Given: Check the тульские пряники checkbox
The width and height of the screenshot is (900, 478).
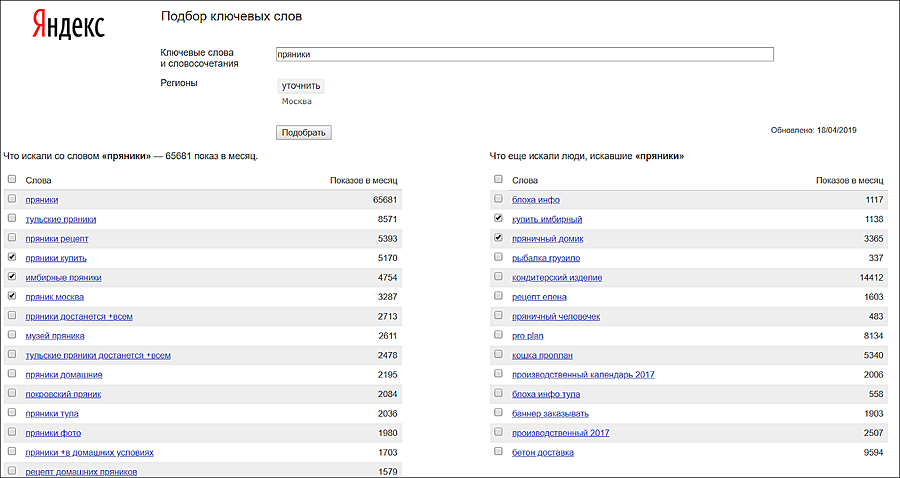Looking at the screenshot, I should tap(12, 219).
